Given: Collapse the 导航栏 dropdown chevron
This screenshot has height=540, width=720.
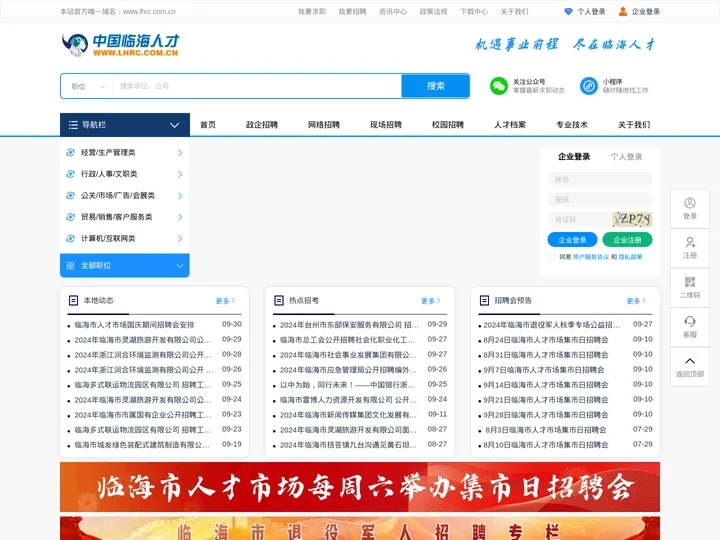Looking at the screenshot, I should pyautogui.click(x=174, y=125).
